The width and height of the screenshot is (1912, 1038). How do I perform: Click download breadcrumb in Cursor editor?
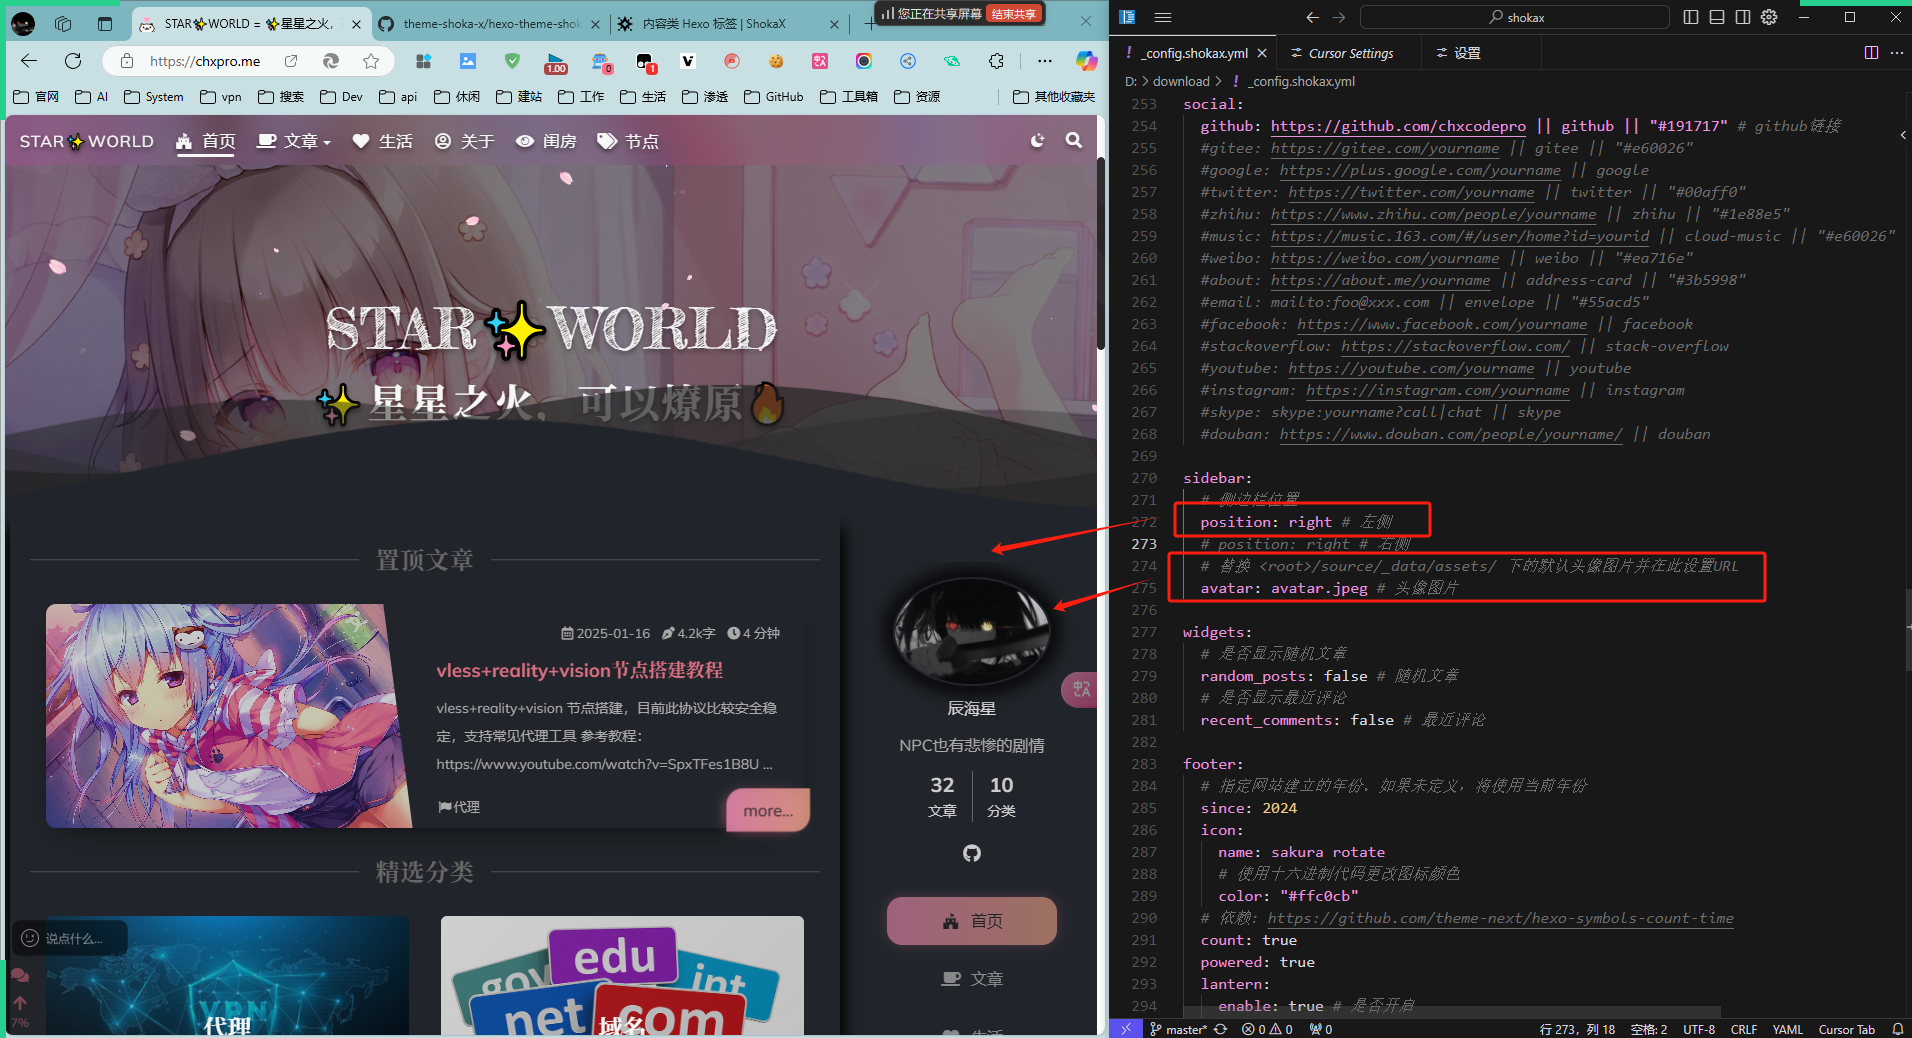coord(1181,81)
